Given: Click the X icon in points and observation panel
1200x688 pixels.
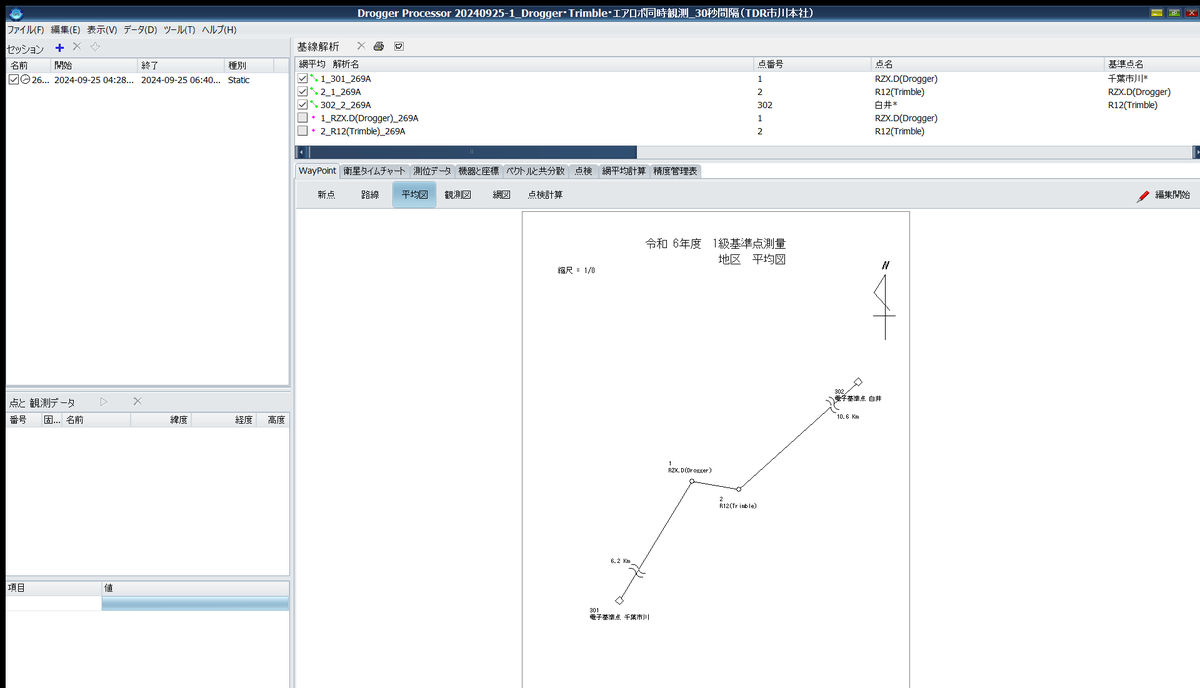Looking at the screenshot, I should click(137, 402).
